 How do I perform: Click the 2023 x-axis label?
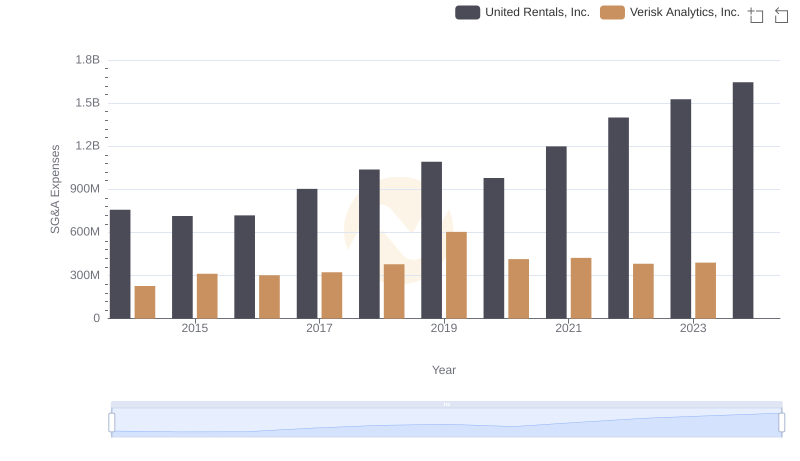coord(693,328)
